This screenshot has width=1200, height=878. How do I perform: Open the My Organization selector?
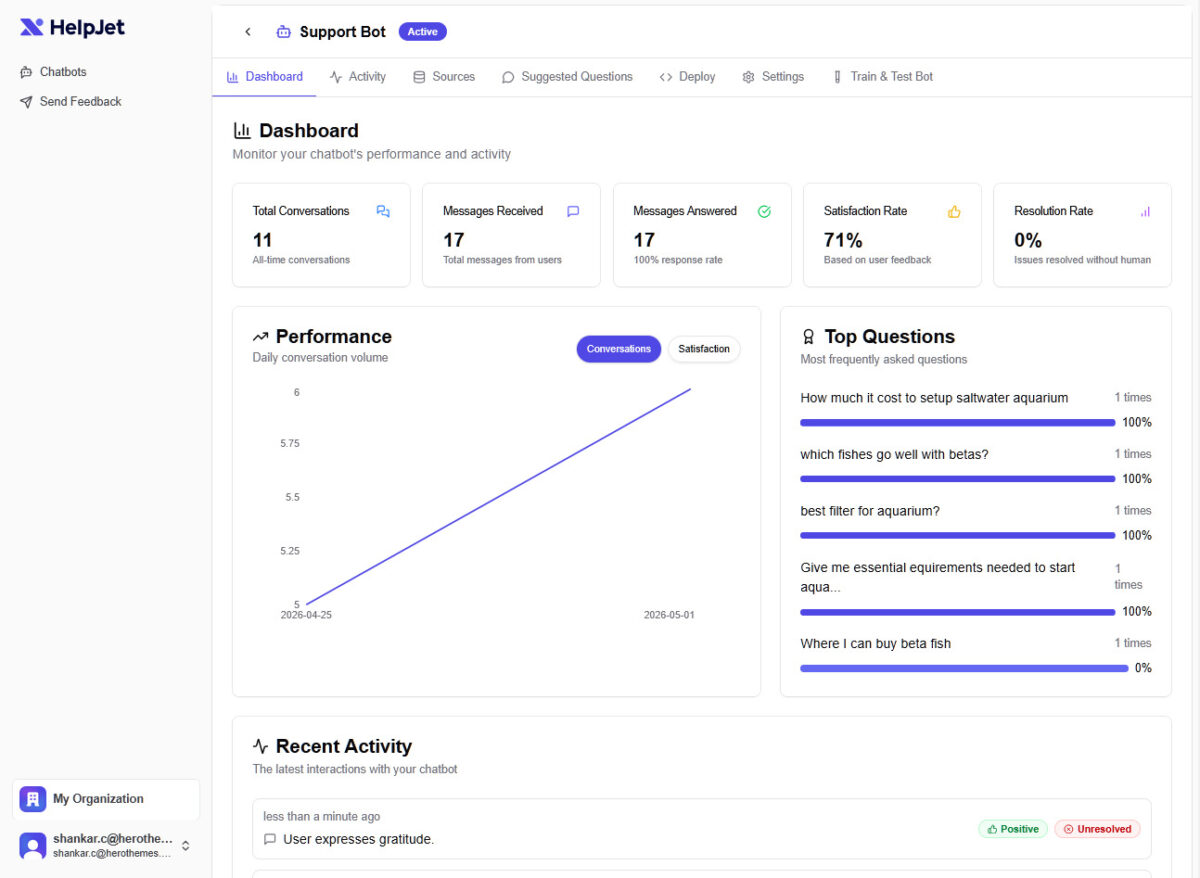click(106, 799)
